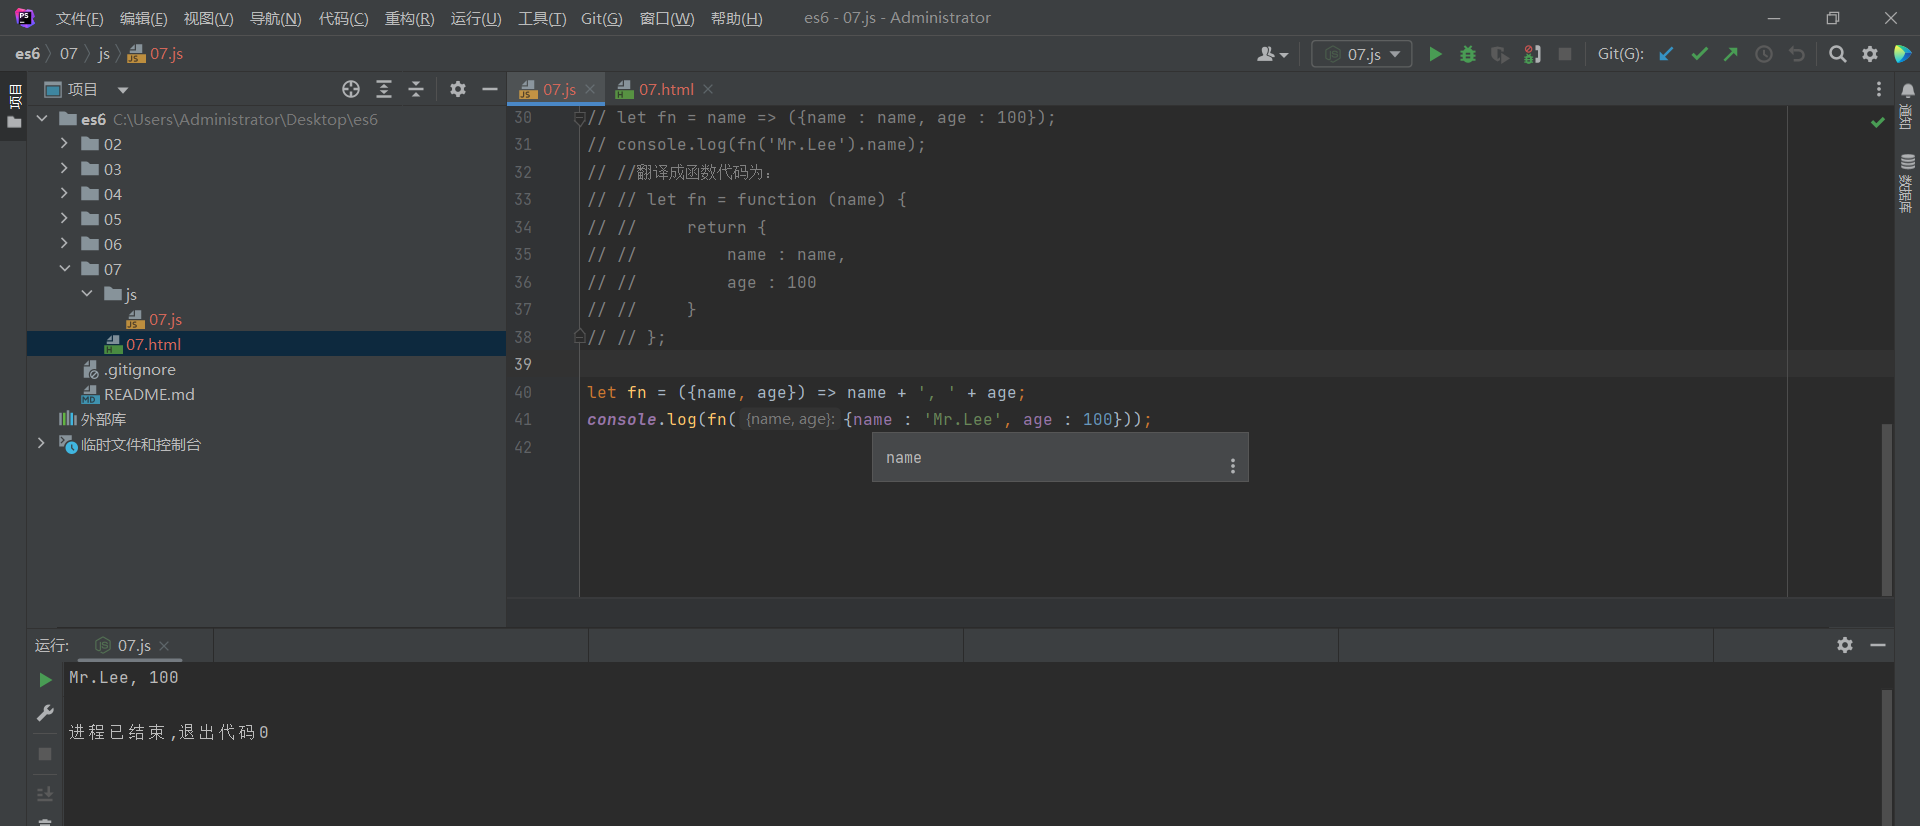Select opened file target icon in project panel
The image size is (1920, 826).
pyautogui.click(x=351, y=89)
